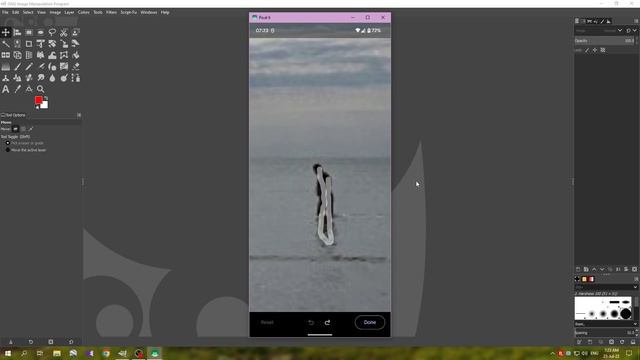Screen dimensions: 640x360
Task: Click the white background color swatch
Action: [x=44, y=104]
